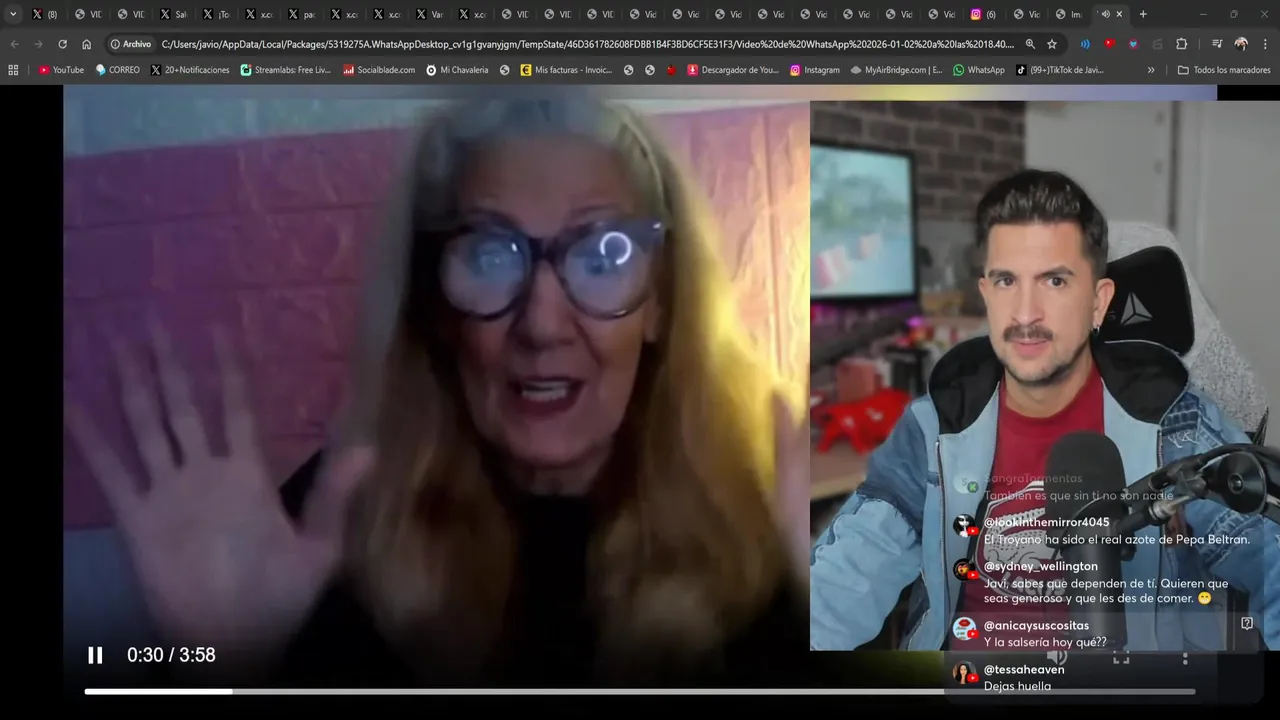Click the question-mark box icon on video
Viewport: 1280px width, 720px height.
pos(1247,623)
